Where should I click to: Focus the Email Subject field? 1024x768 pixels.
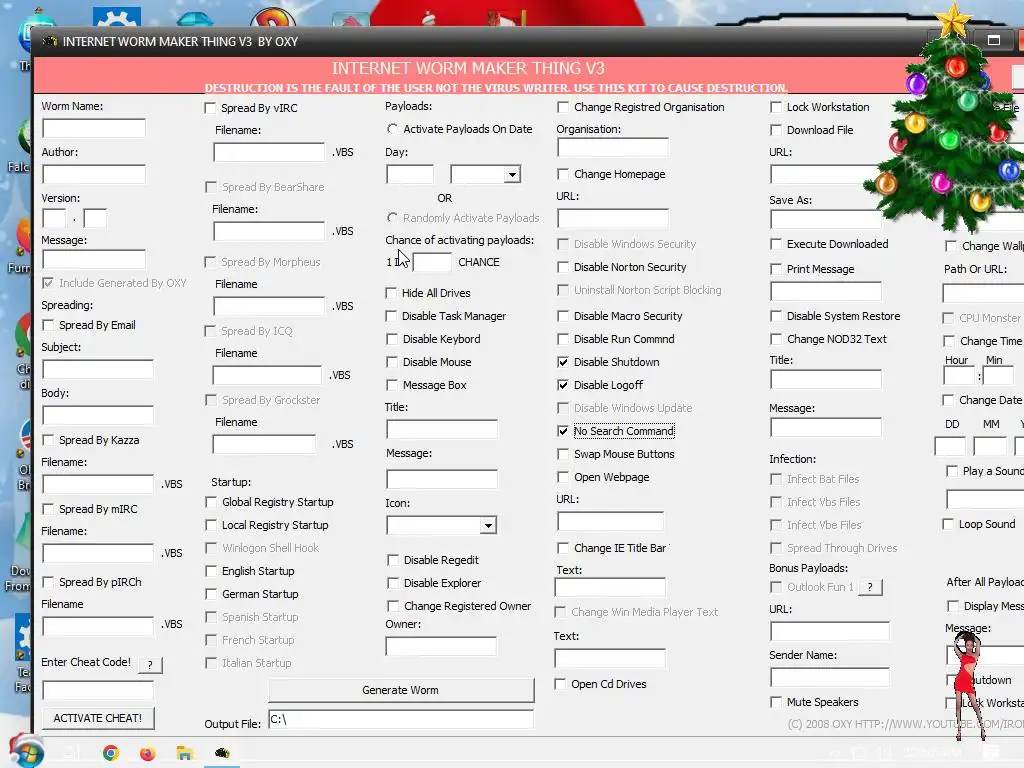pyautogui.click(x=98, y=369)
